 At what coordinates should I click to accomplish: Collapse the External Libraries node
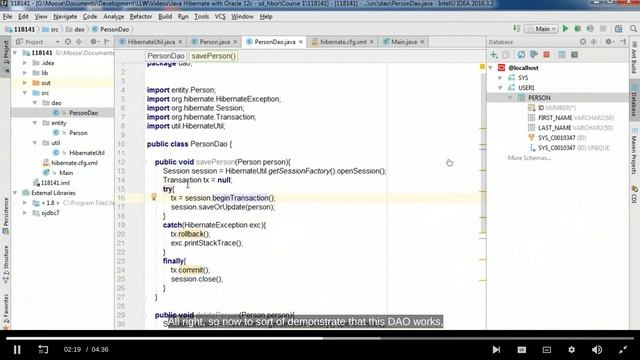(15, 193)
